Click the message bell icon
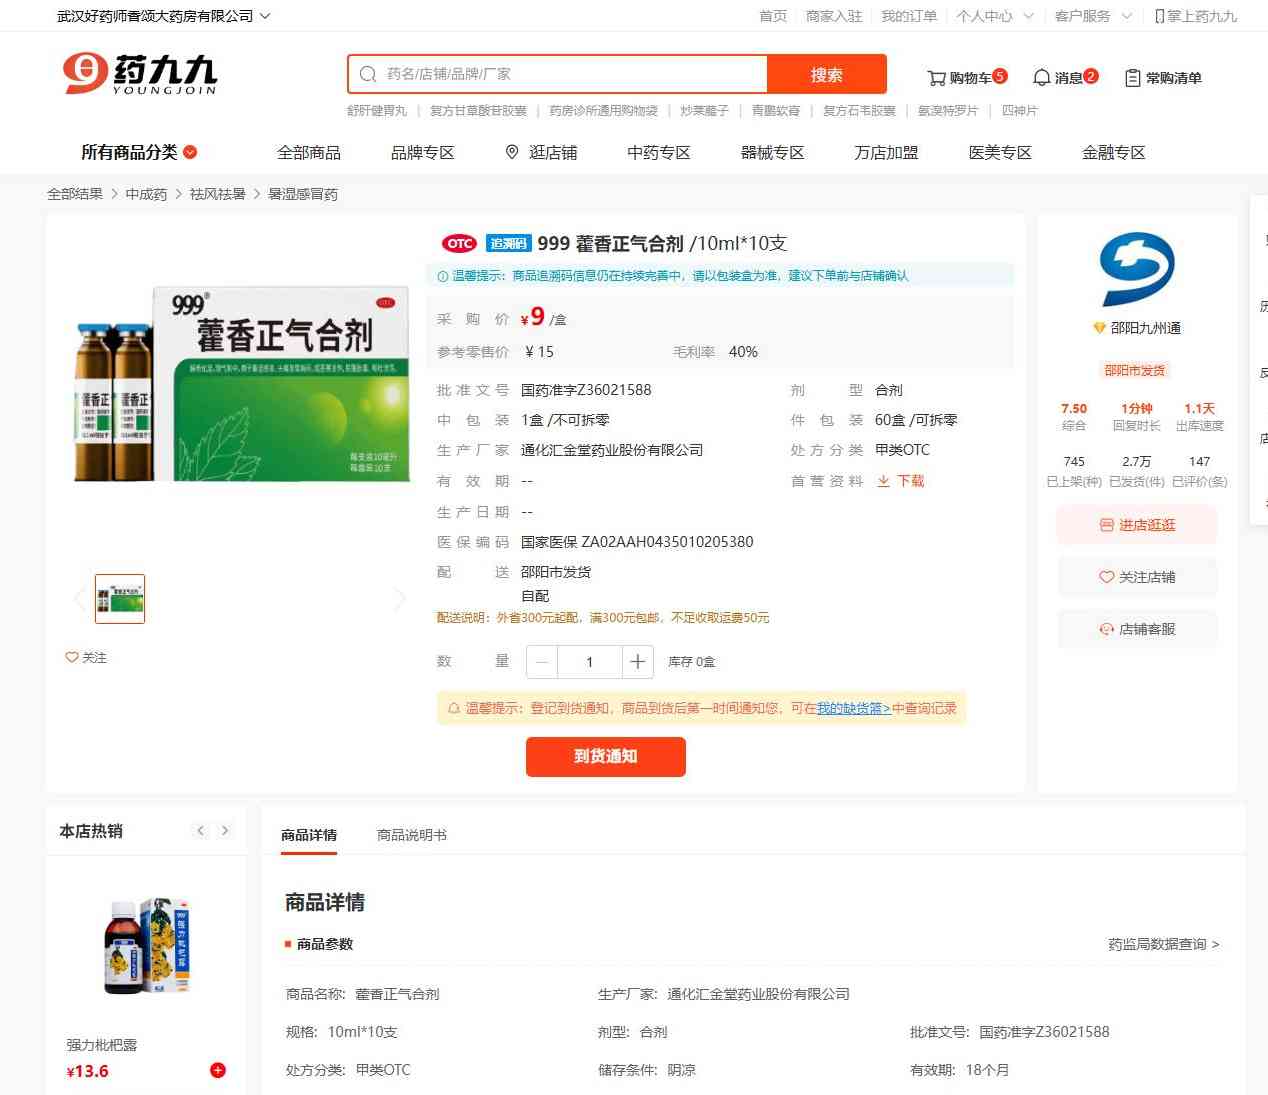 pos(1041,77)
